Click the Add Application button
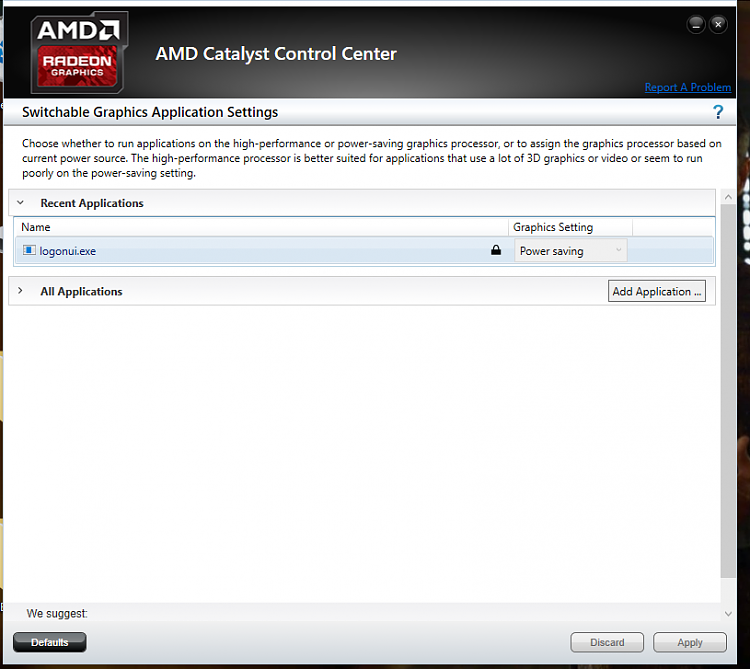The height and width of the screenshot is (669, 750). pyautogui.click(x=656, y=291)
